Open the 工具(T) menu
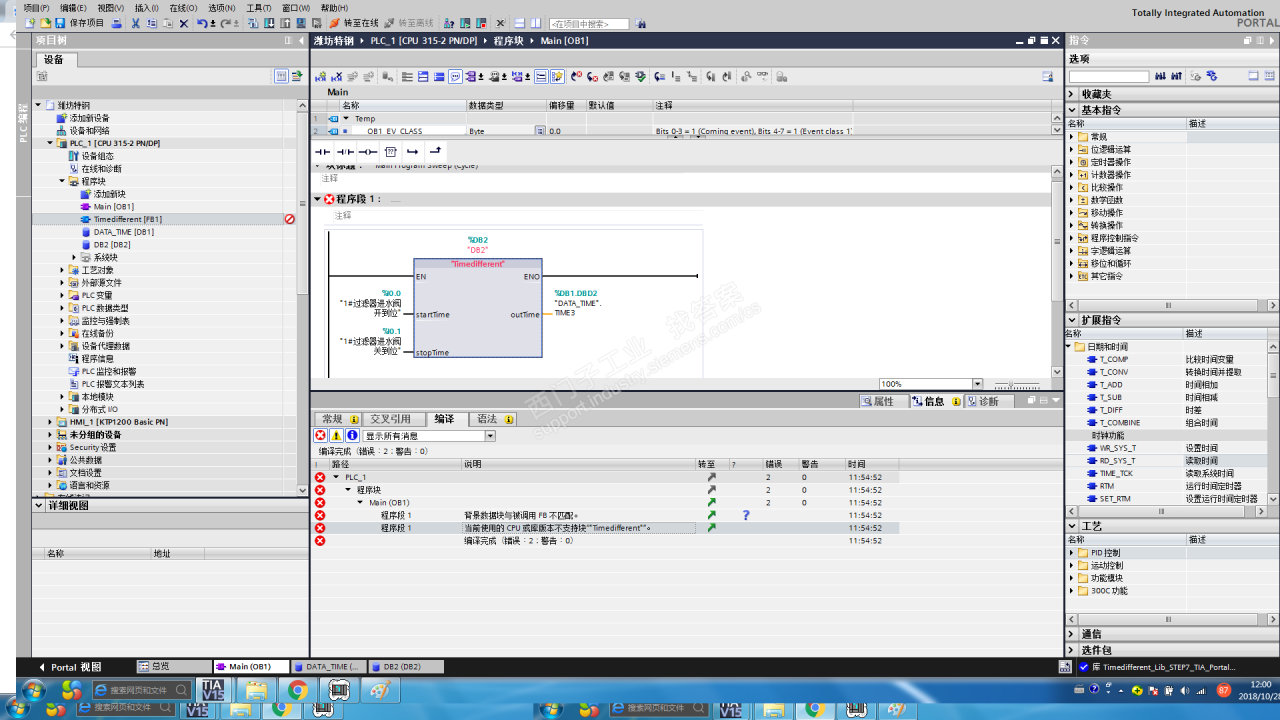Viewport: 1280px width, 720px height. [259, 8]
